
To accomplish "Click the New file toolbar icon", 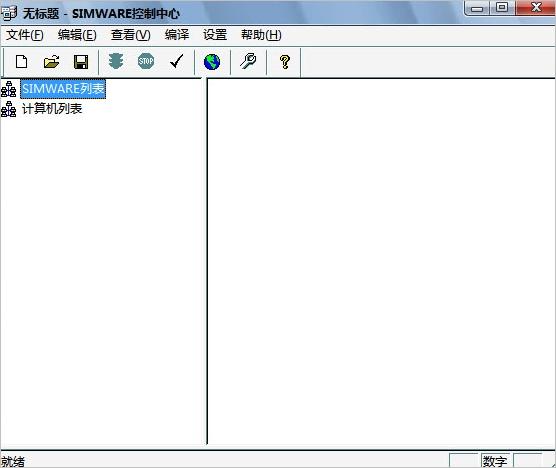I will pyautogui.click(x=22, y=62).
